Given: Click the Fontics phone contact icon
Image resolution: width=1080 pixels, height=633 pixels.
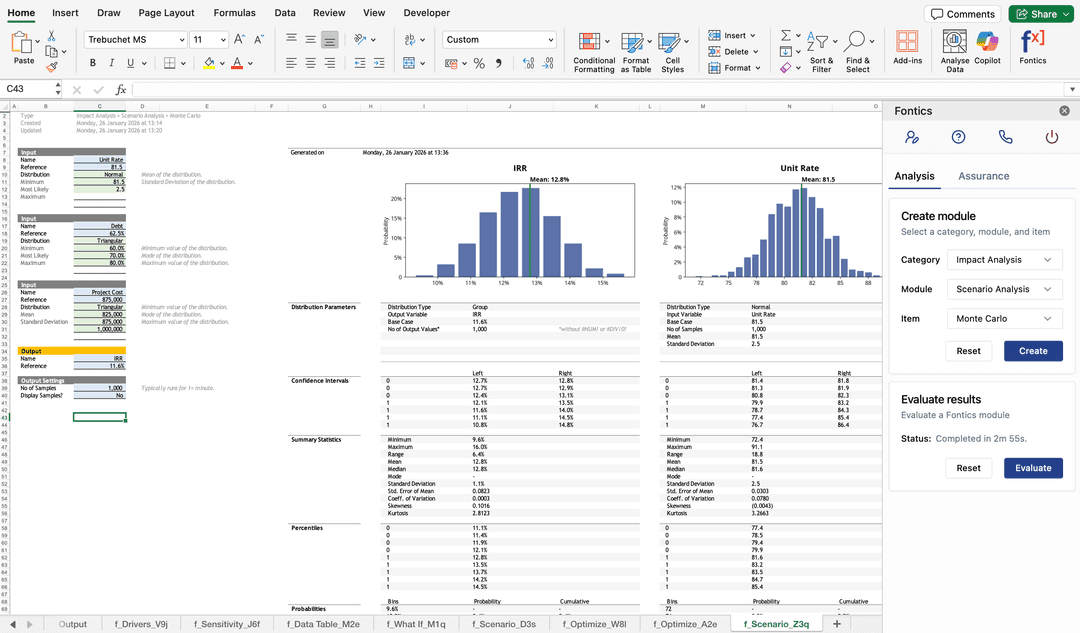Looking at the screenshot, I should (1006, 137).
